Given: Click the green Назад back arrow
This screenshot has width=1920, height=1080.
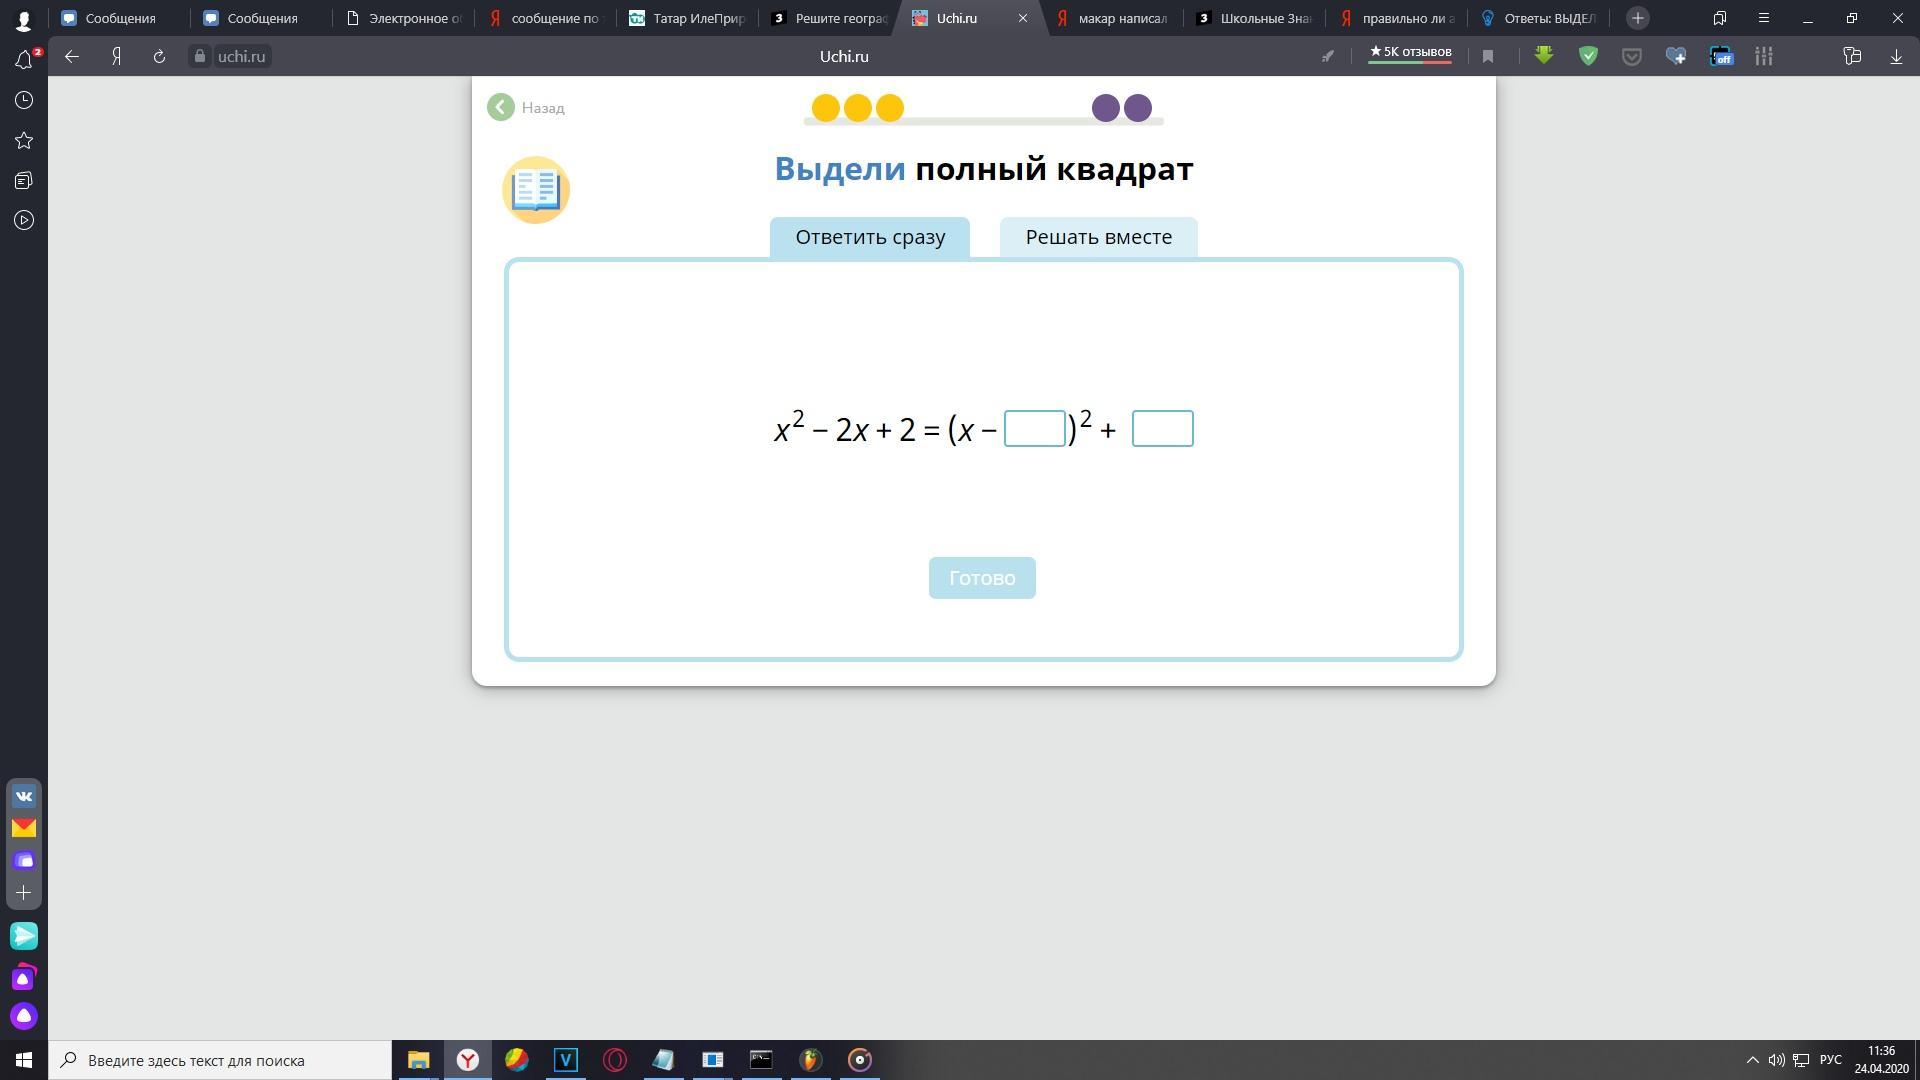Looking at the screenshot, I should 501,107.
